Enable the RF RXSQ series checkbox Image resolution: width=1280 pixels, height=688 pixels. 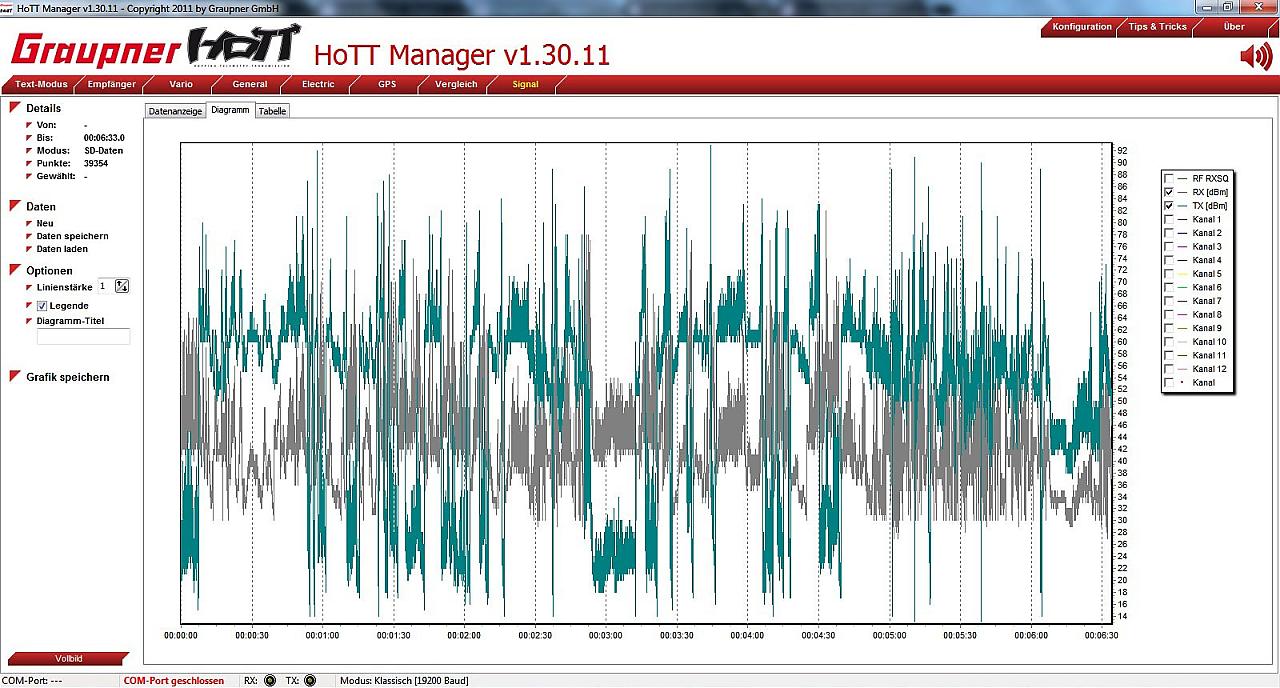pos(1169,178)
